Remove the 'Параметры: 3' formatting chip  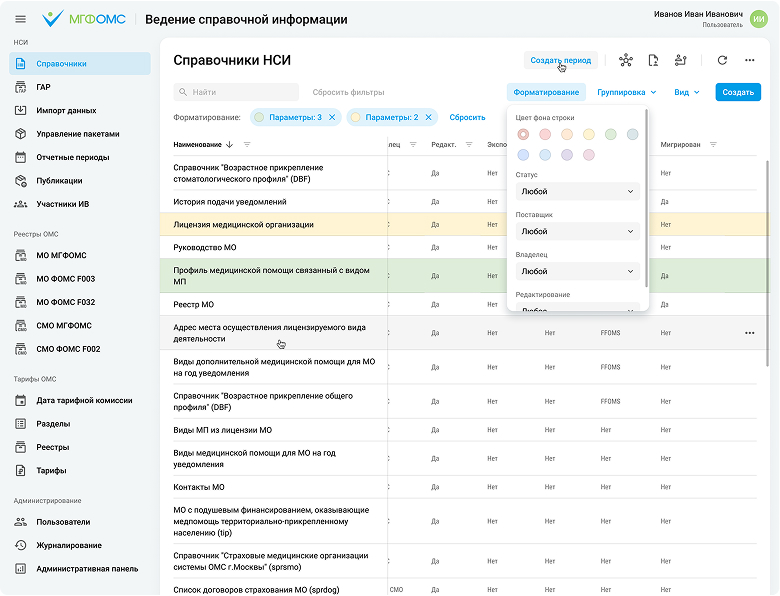pos(333,117)
